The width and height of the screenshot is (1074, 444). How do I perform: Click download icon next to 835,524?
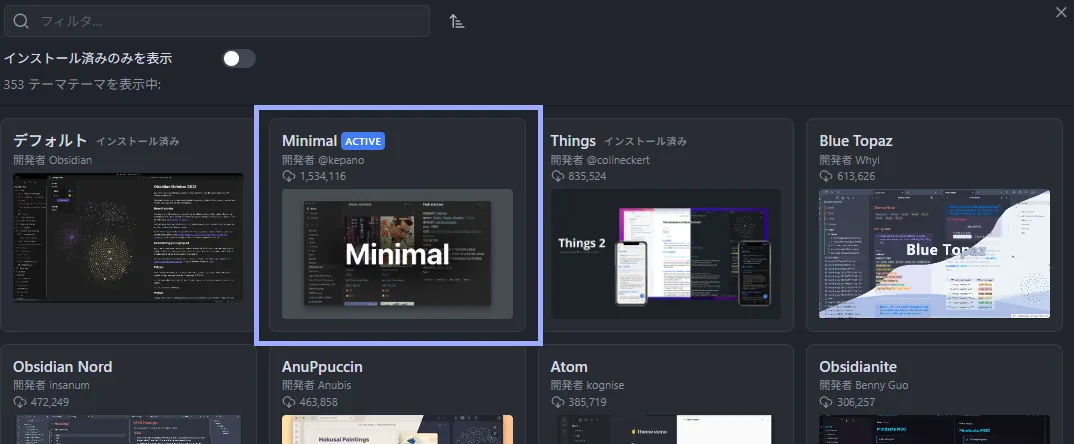pyautogui.click(x=557, y=176)
